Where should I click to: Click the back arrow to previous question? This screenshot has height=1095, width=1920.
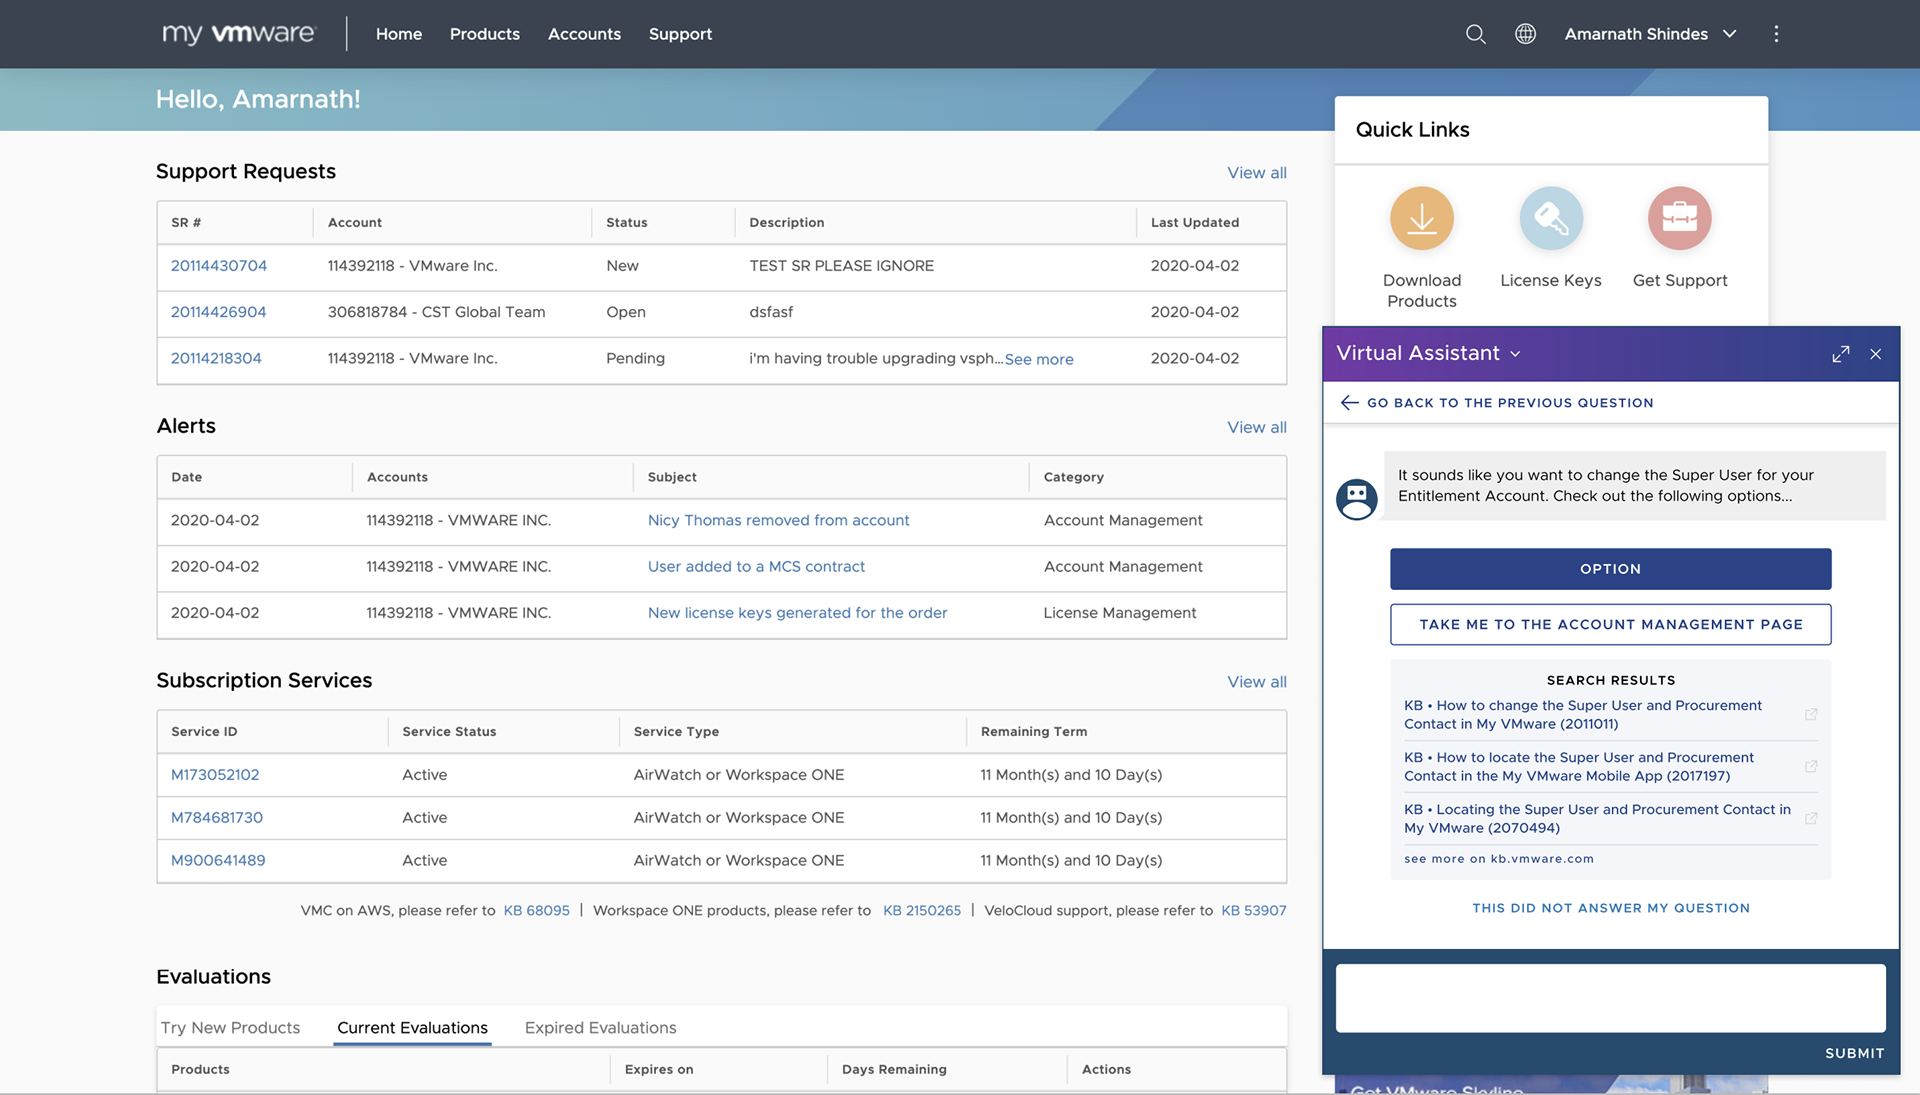pyautogui.click(x=1349, y=403)
